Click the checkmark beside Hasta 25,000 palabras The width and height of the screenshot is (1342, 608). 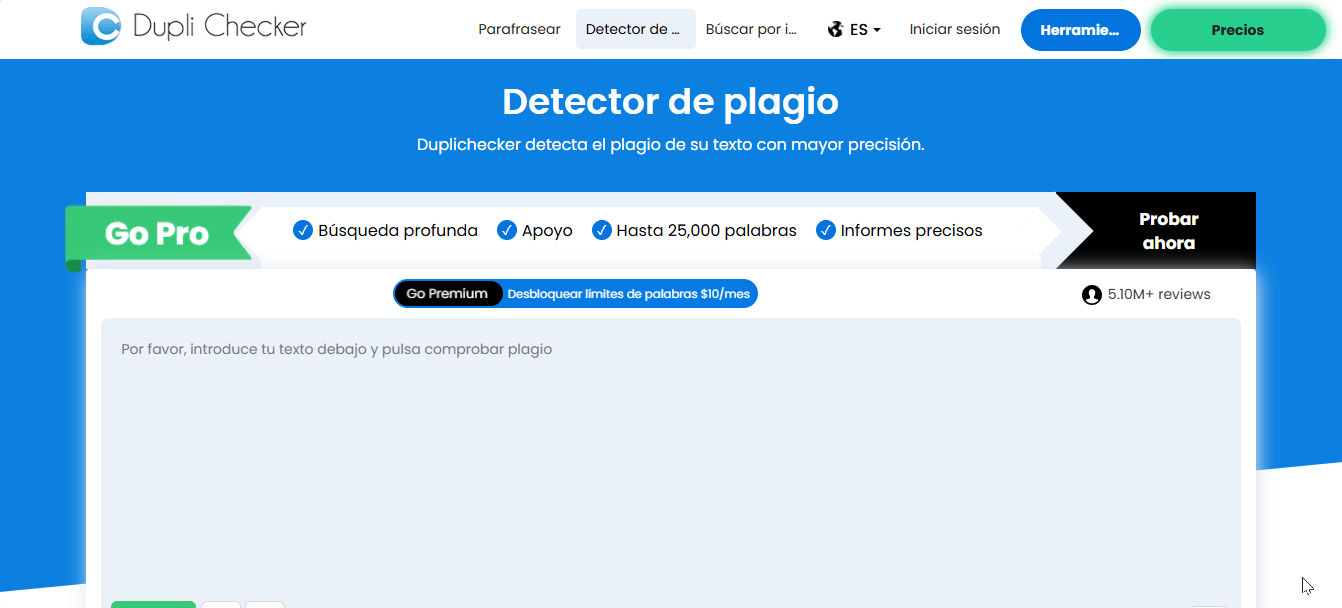(602, 229)
